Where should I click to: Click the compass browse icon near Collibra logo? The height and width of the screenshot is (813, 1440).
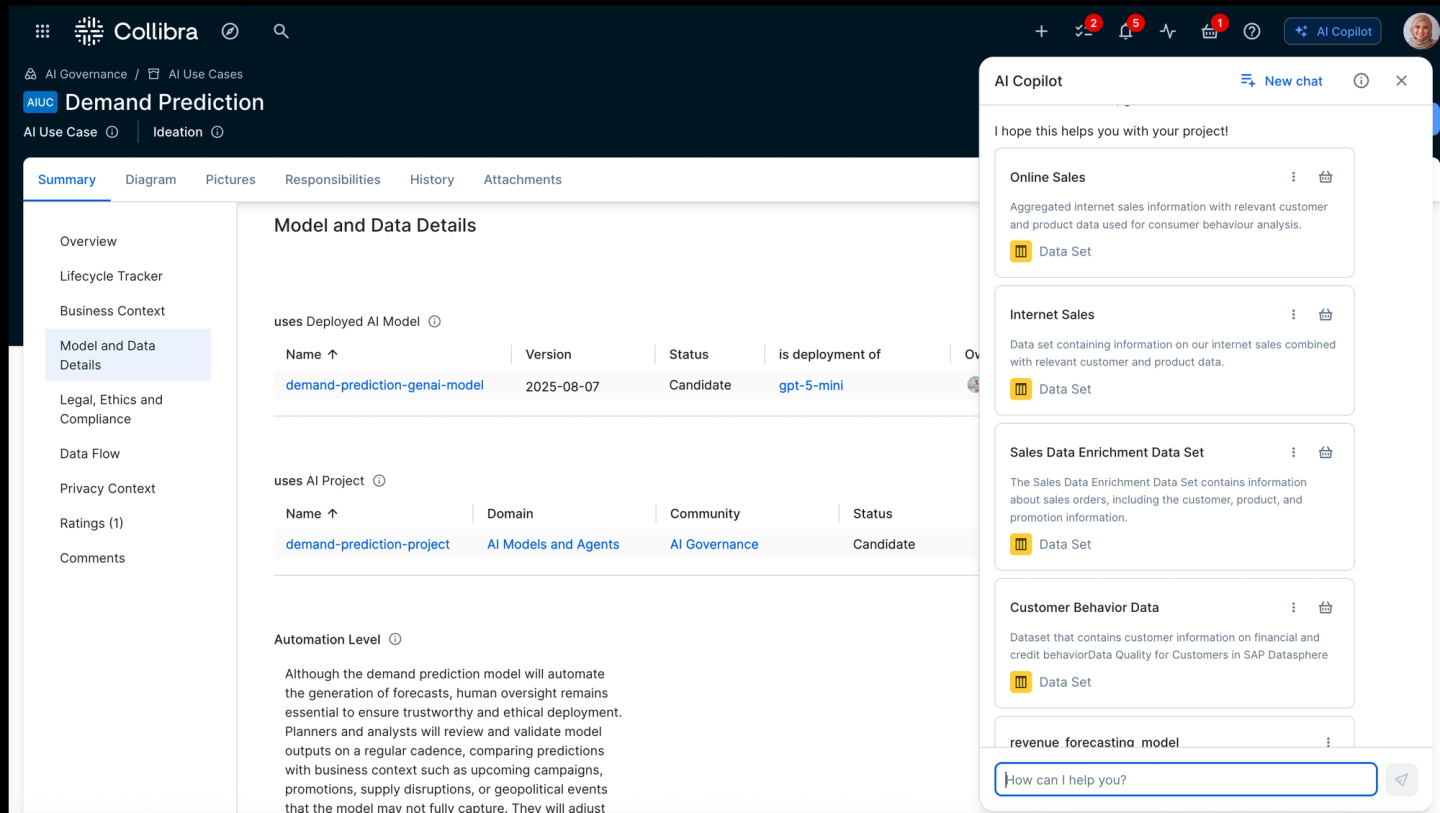[x=230, y=31]
